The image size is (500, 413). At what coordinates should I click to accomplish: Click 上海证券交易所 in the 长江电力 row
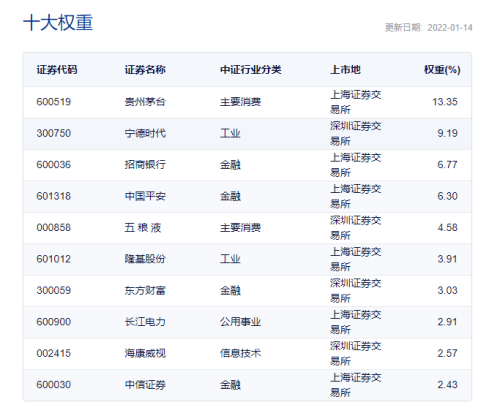[356, 322]
